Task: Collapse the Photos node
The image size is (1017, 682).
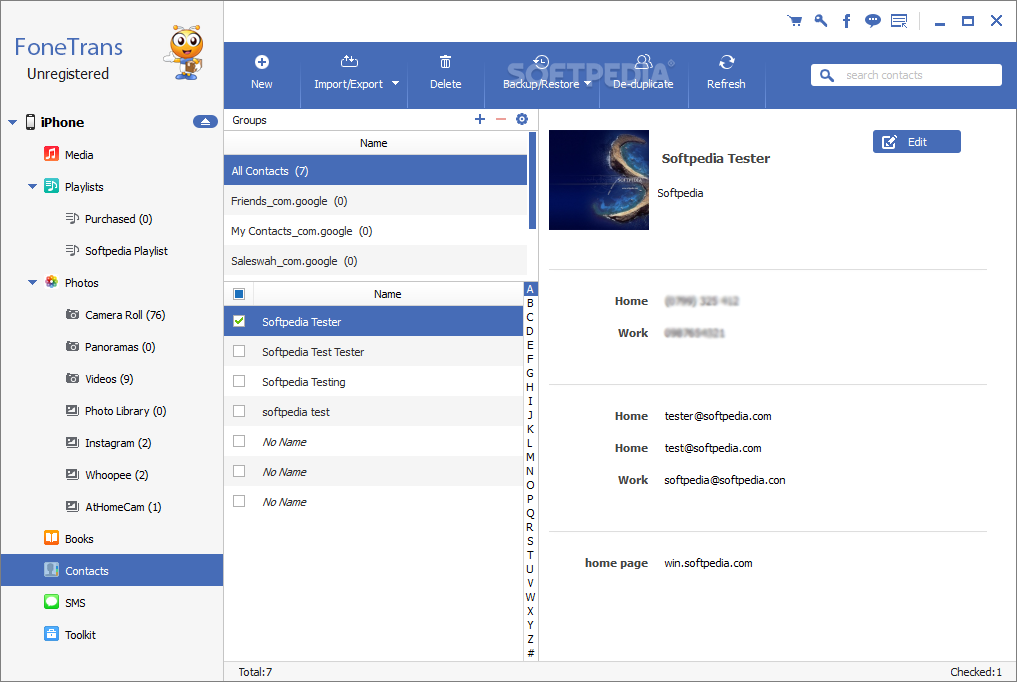Action: [x=32, y=283]
